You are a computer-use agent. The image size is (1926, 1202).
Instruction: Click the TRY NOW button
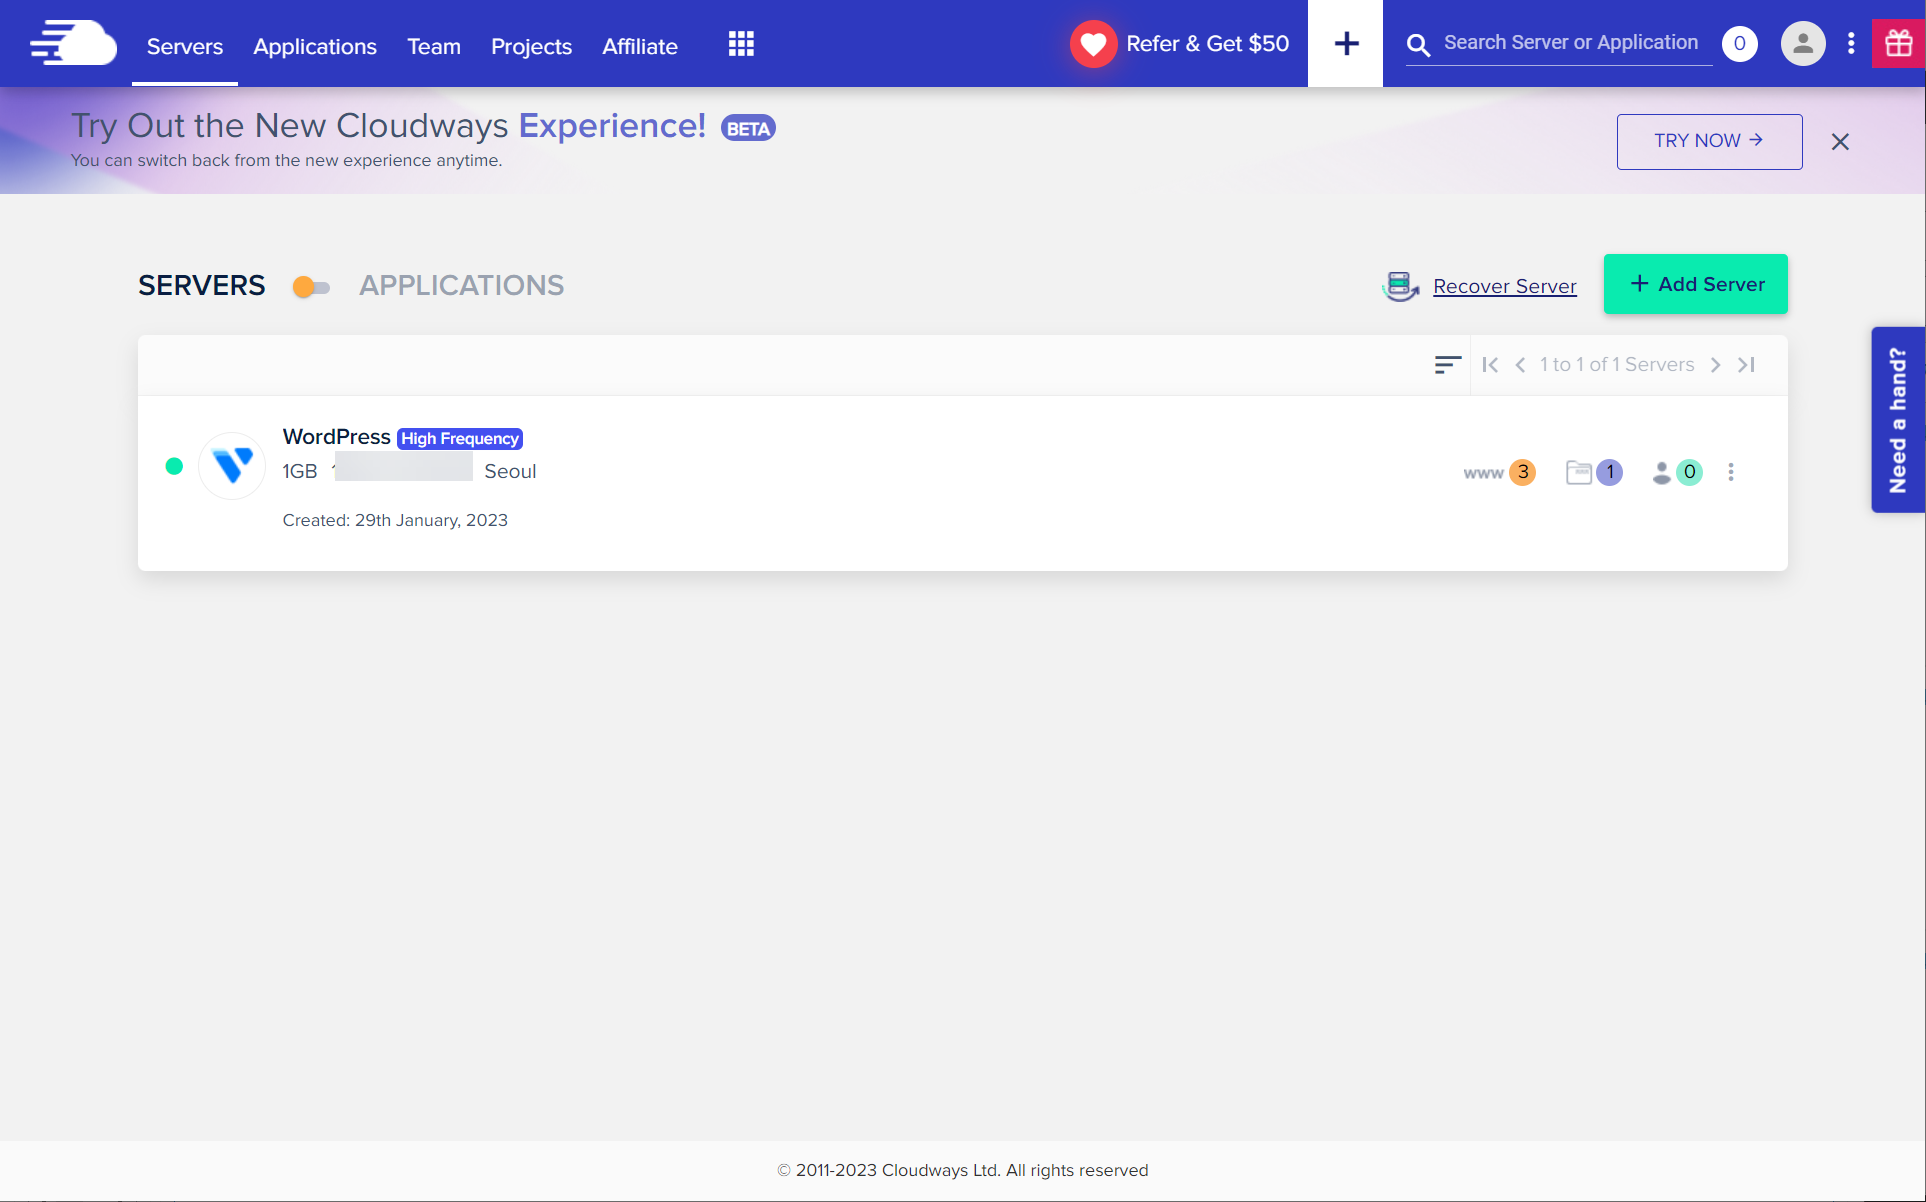click(x=1709, y=141)
